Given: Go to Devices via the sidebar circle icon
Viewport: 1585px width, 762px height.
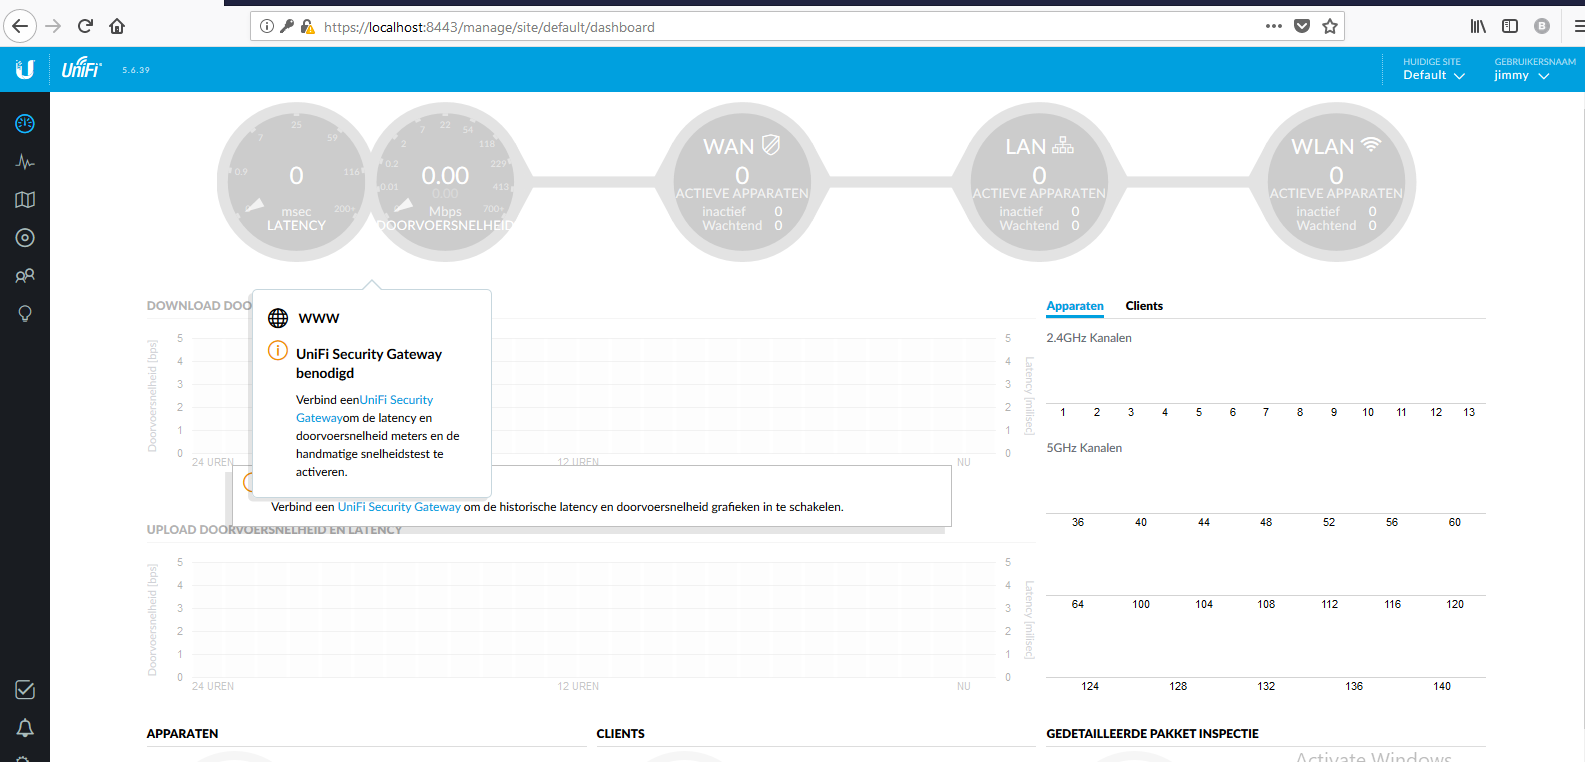Looking at the screenshot, I should 25,238.
